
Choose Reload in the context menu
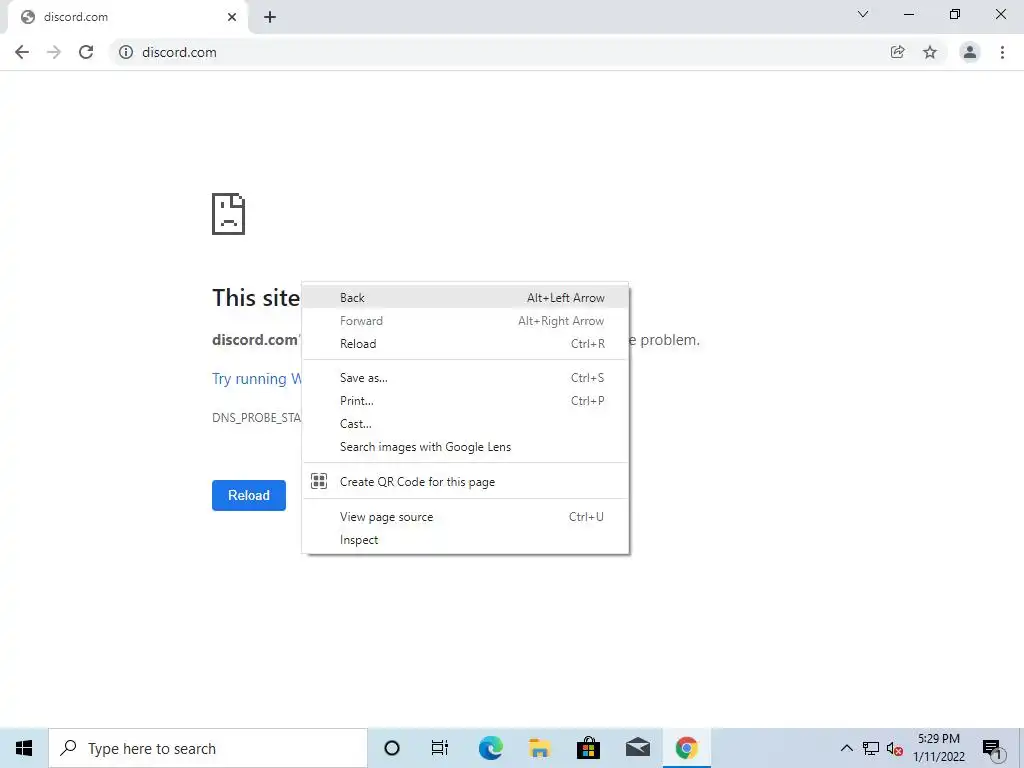tap(465, 344)
